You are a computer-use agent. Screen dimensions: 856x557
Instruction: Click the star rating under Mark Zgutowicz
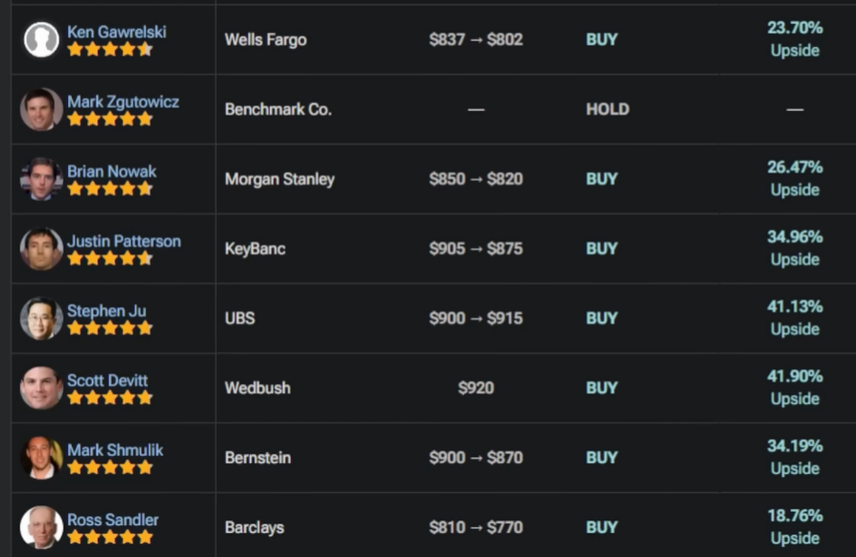(x=110, y=119)
